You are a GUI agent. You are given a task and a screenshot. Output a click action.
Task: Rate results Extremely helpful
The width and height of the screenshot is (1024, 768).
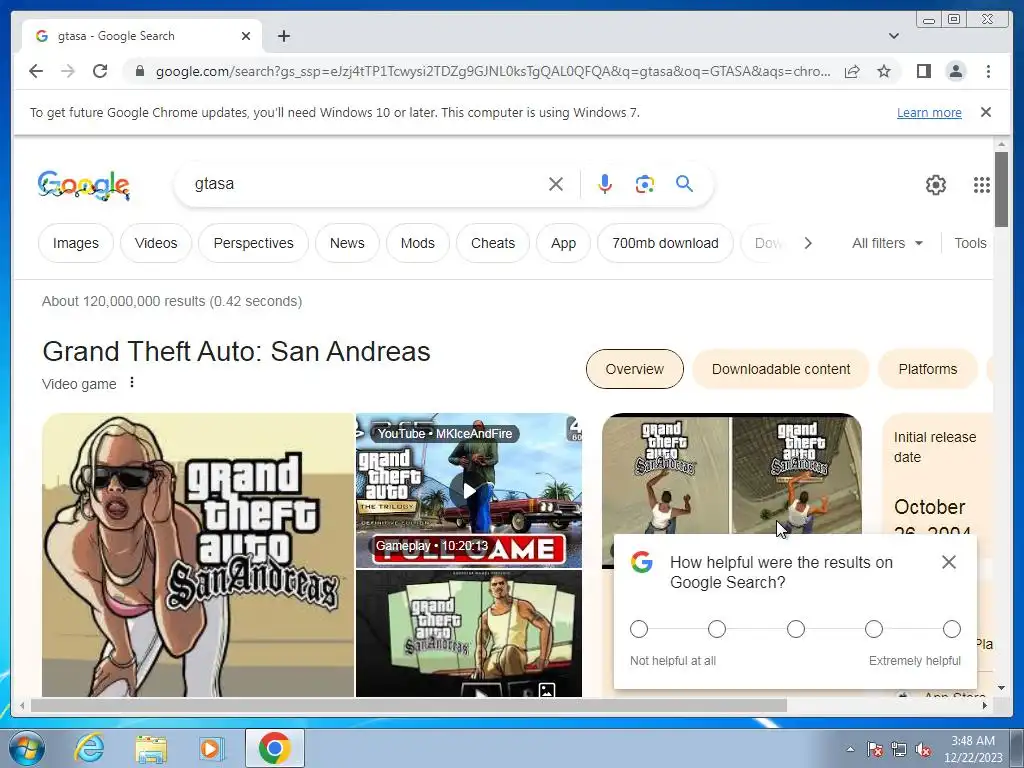click(x=952, y=629)
